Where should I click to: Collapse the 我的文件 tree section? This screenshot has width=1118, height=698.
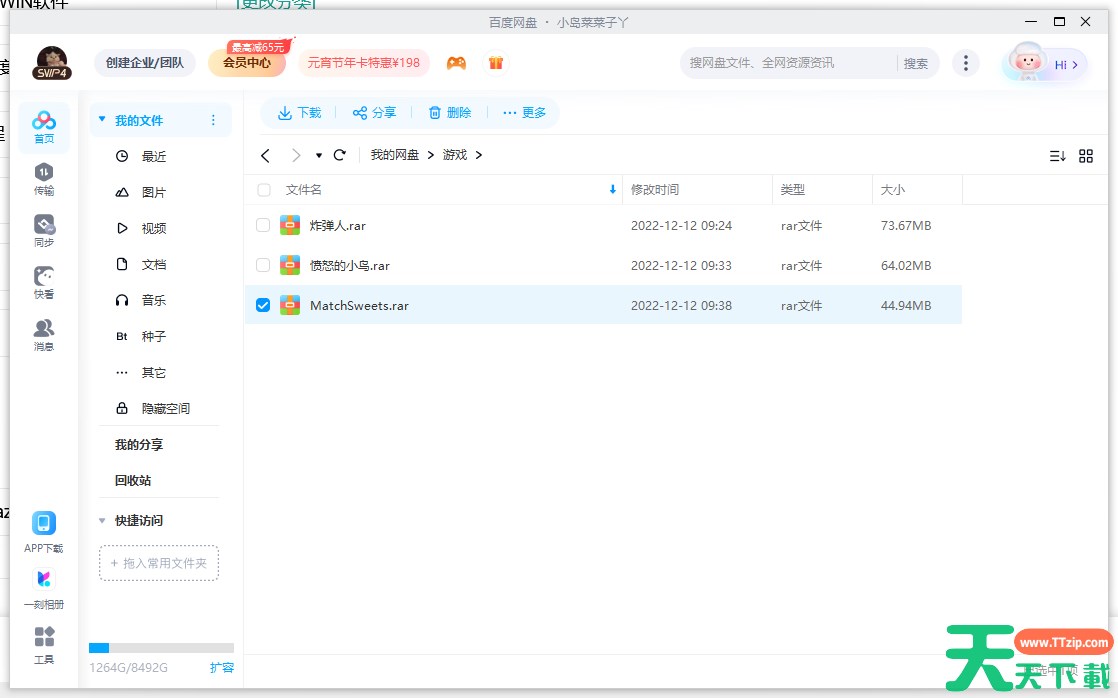click(x=102, y=120)
